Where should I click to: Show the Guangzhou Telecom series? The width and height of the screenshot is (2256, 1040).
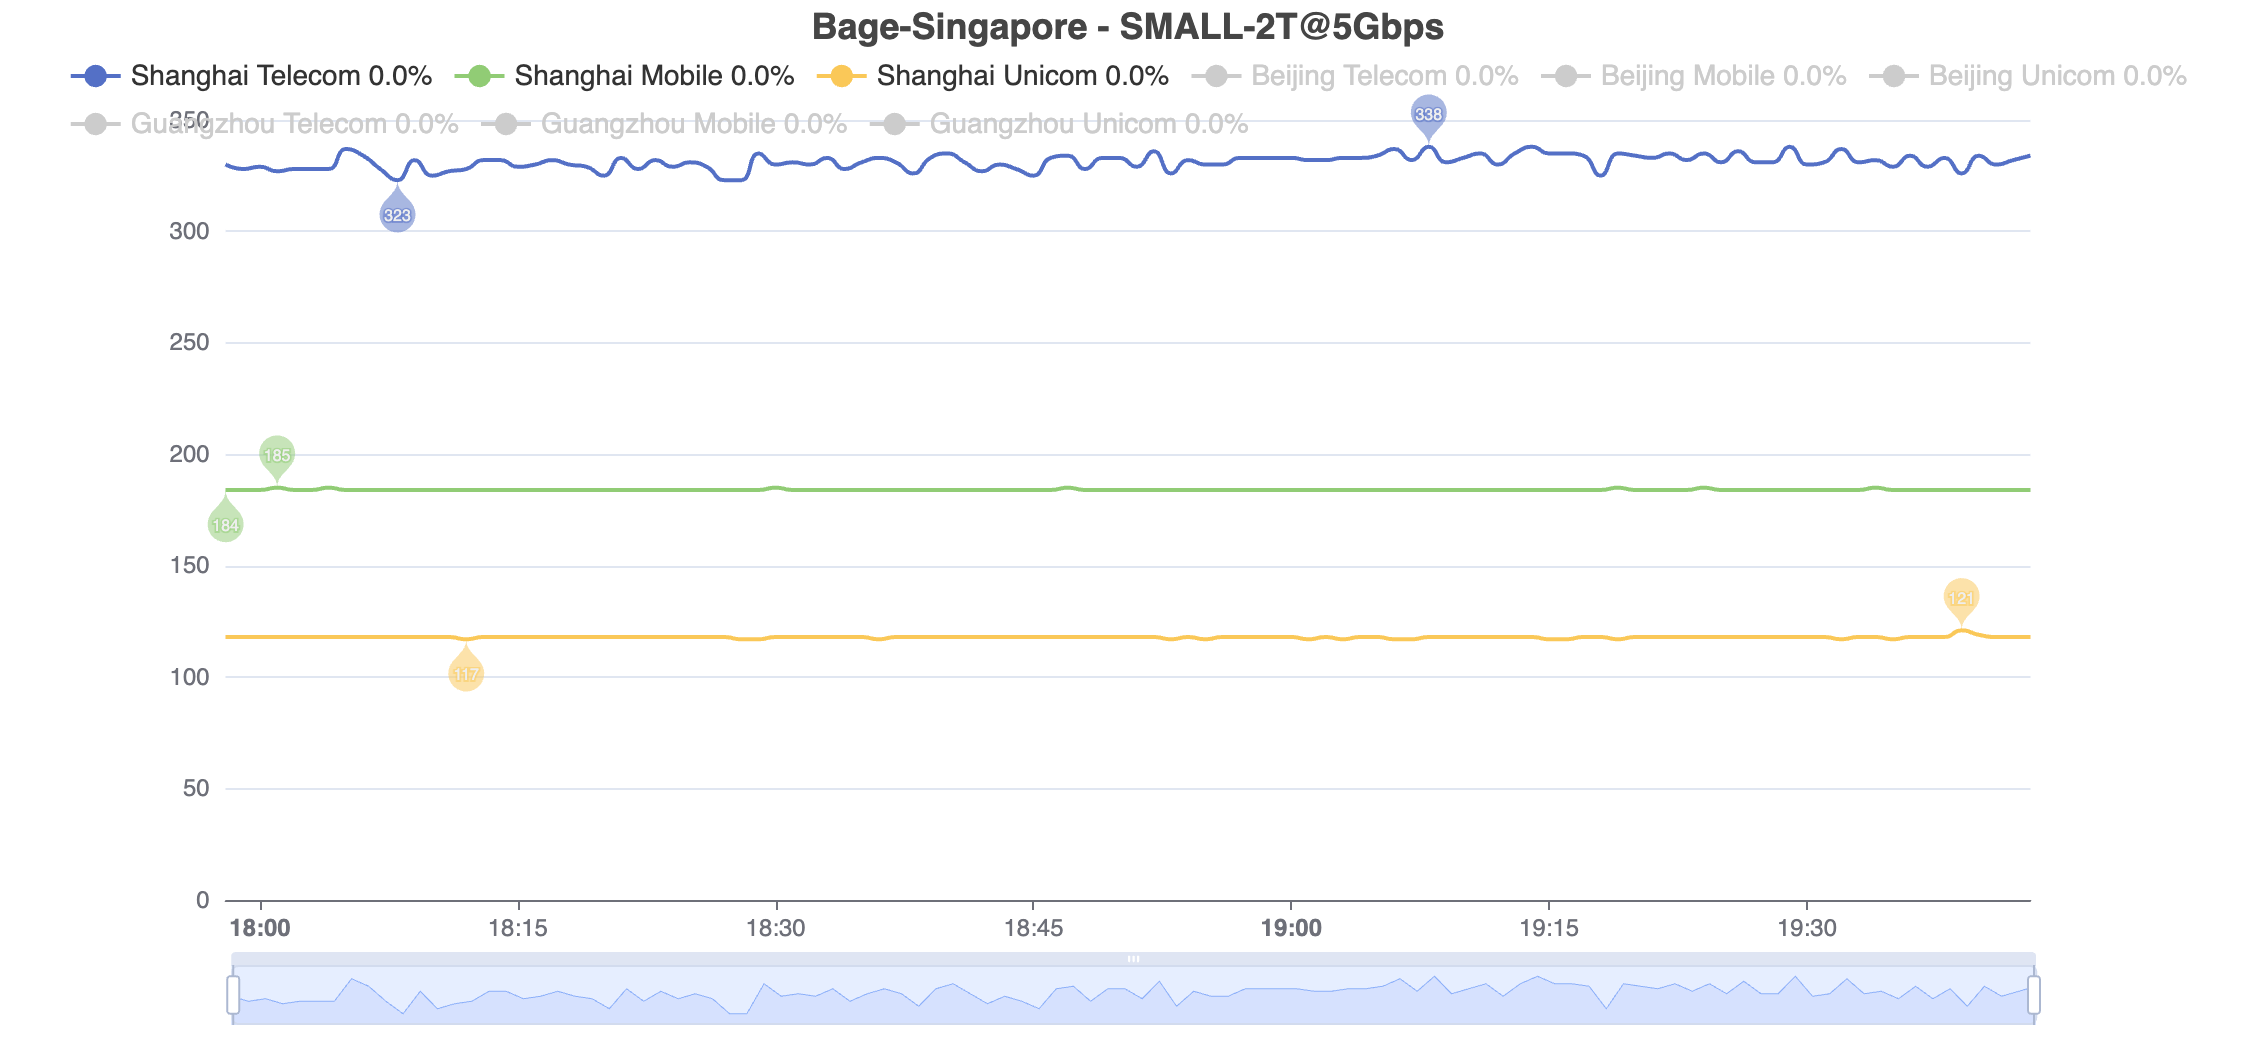click(x=265, y=124)
